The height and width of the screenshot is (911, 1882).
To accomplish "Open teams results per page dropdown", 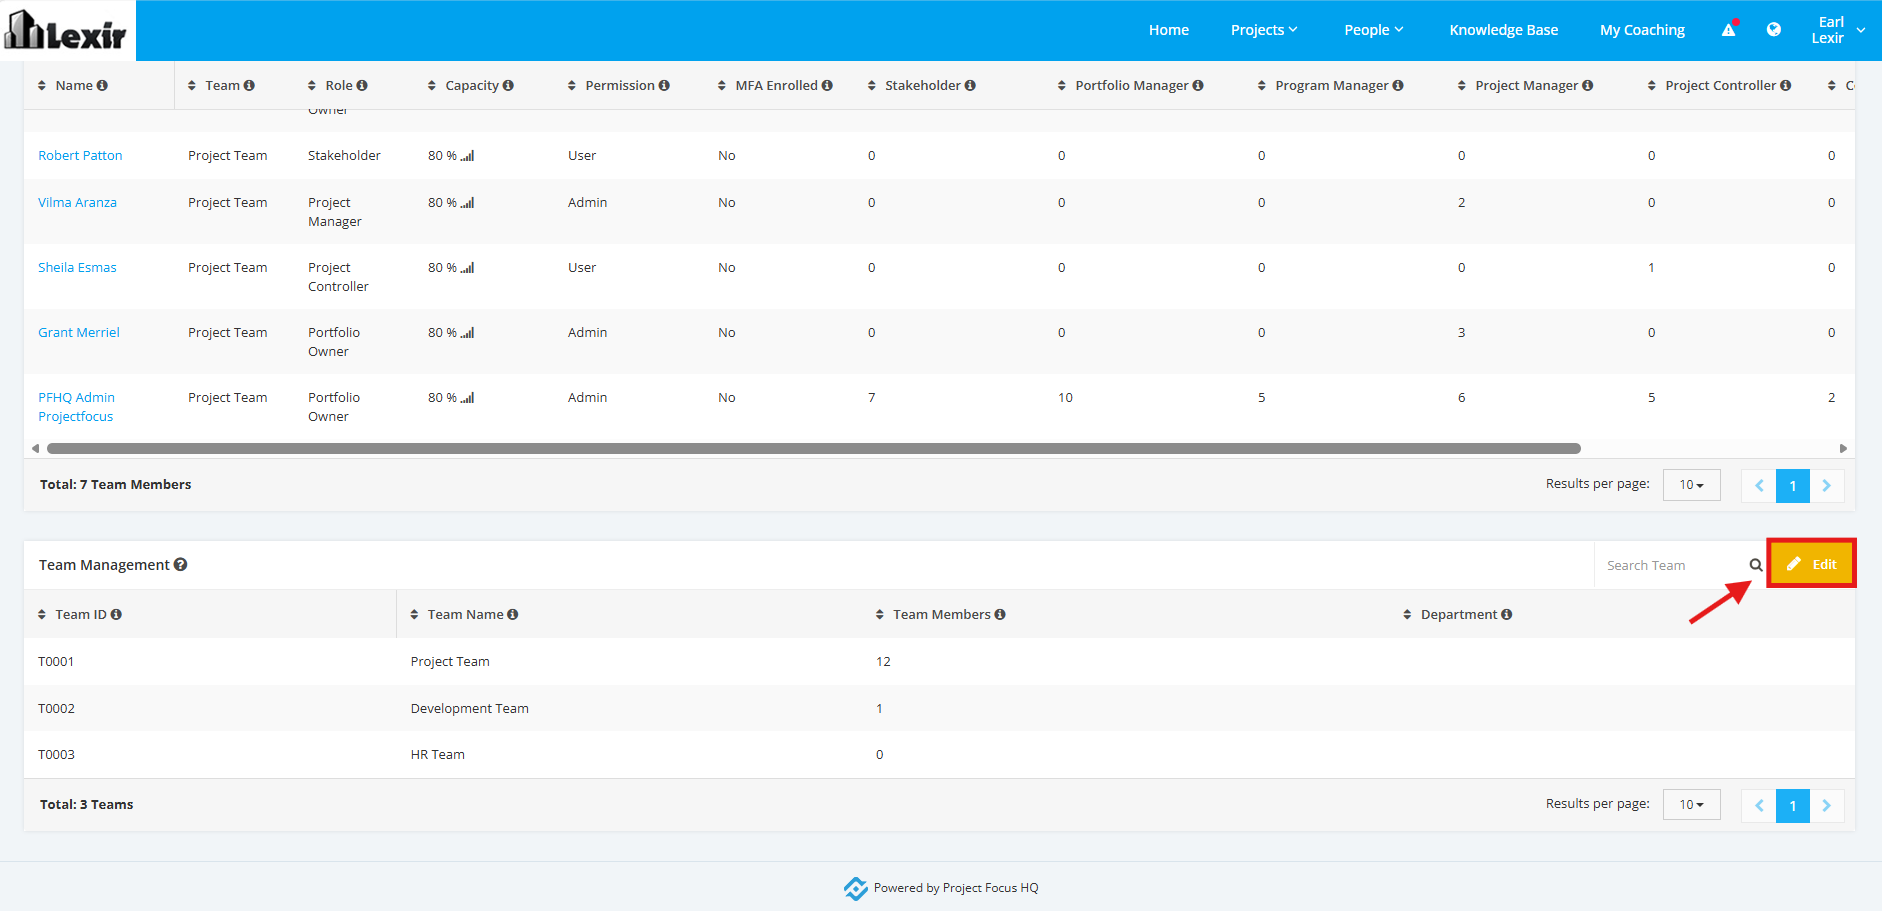I will (x=1692, y=805).
